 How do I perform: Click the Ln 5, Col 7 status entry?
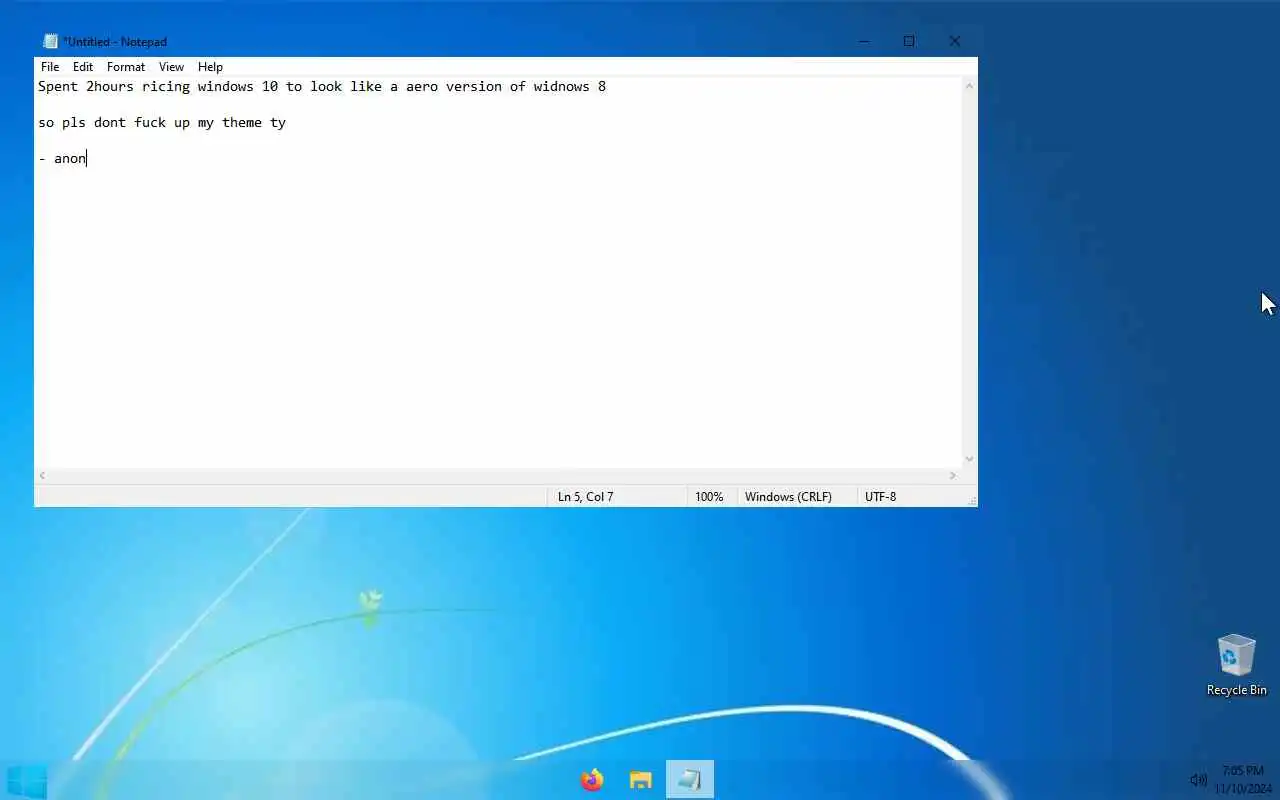click(x=586, y=497)
